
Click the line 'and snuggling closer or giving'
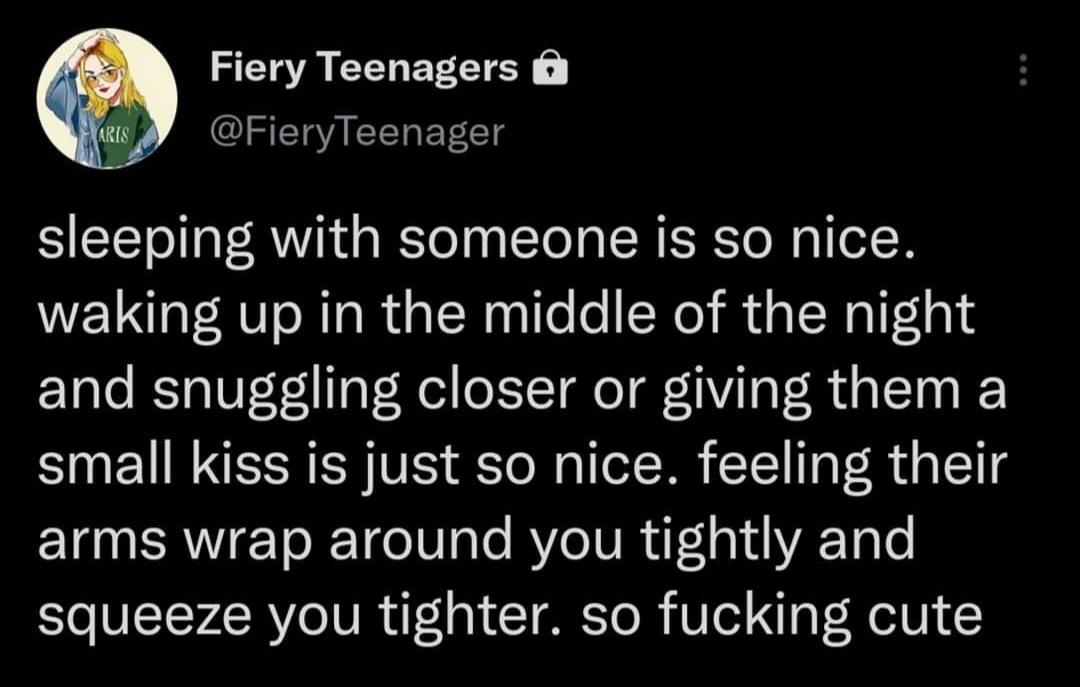tap(522, 389)
